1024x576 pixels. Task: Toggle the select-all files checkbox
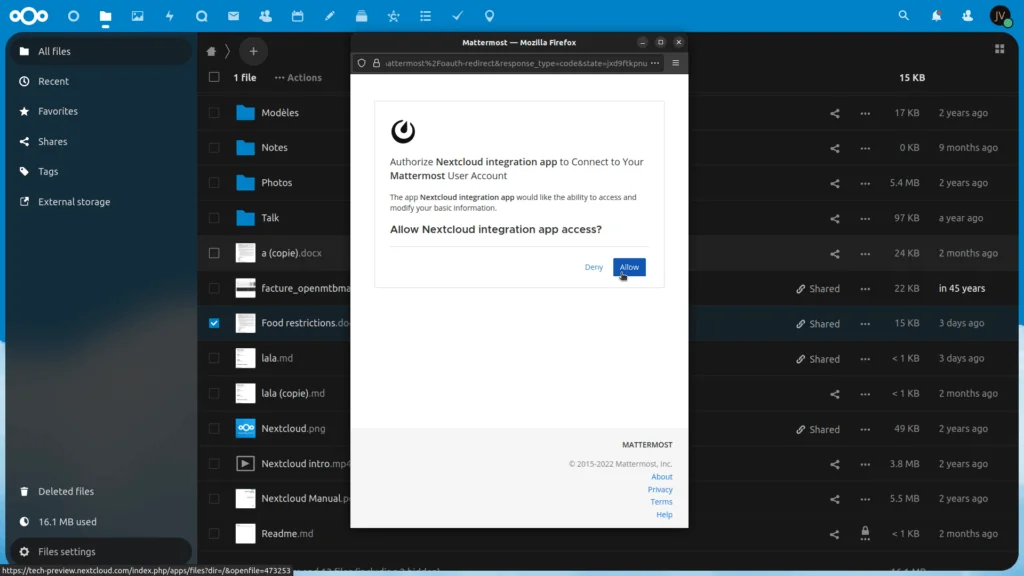(x=214, y=77)
